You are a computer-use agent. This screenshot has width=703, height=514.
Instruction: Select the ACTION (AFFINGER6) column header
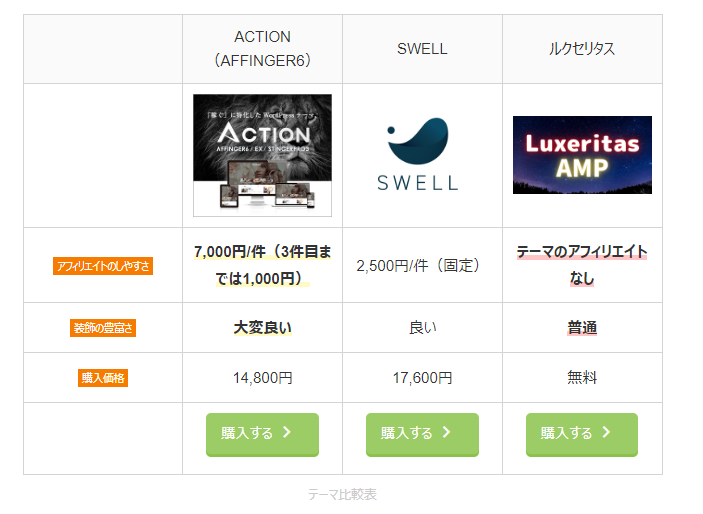coord(262,48)
